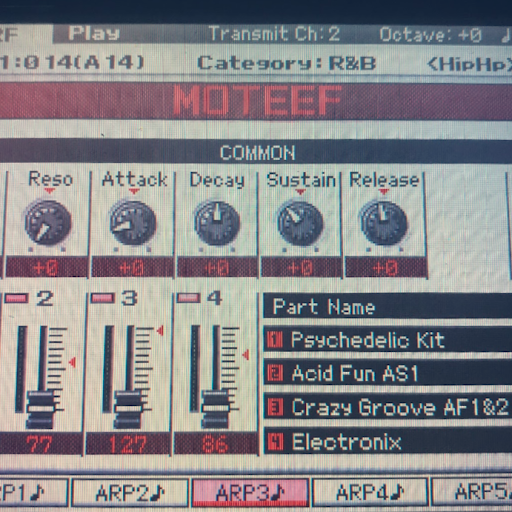This screenshot has height=512, width=512.
Task: Open the Category: R&B selector
Action: pyautogui.click(x=287, y=63)
